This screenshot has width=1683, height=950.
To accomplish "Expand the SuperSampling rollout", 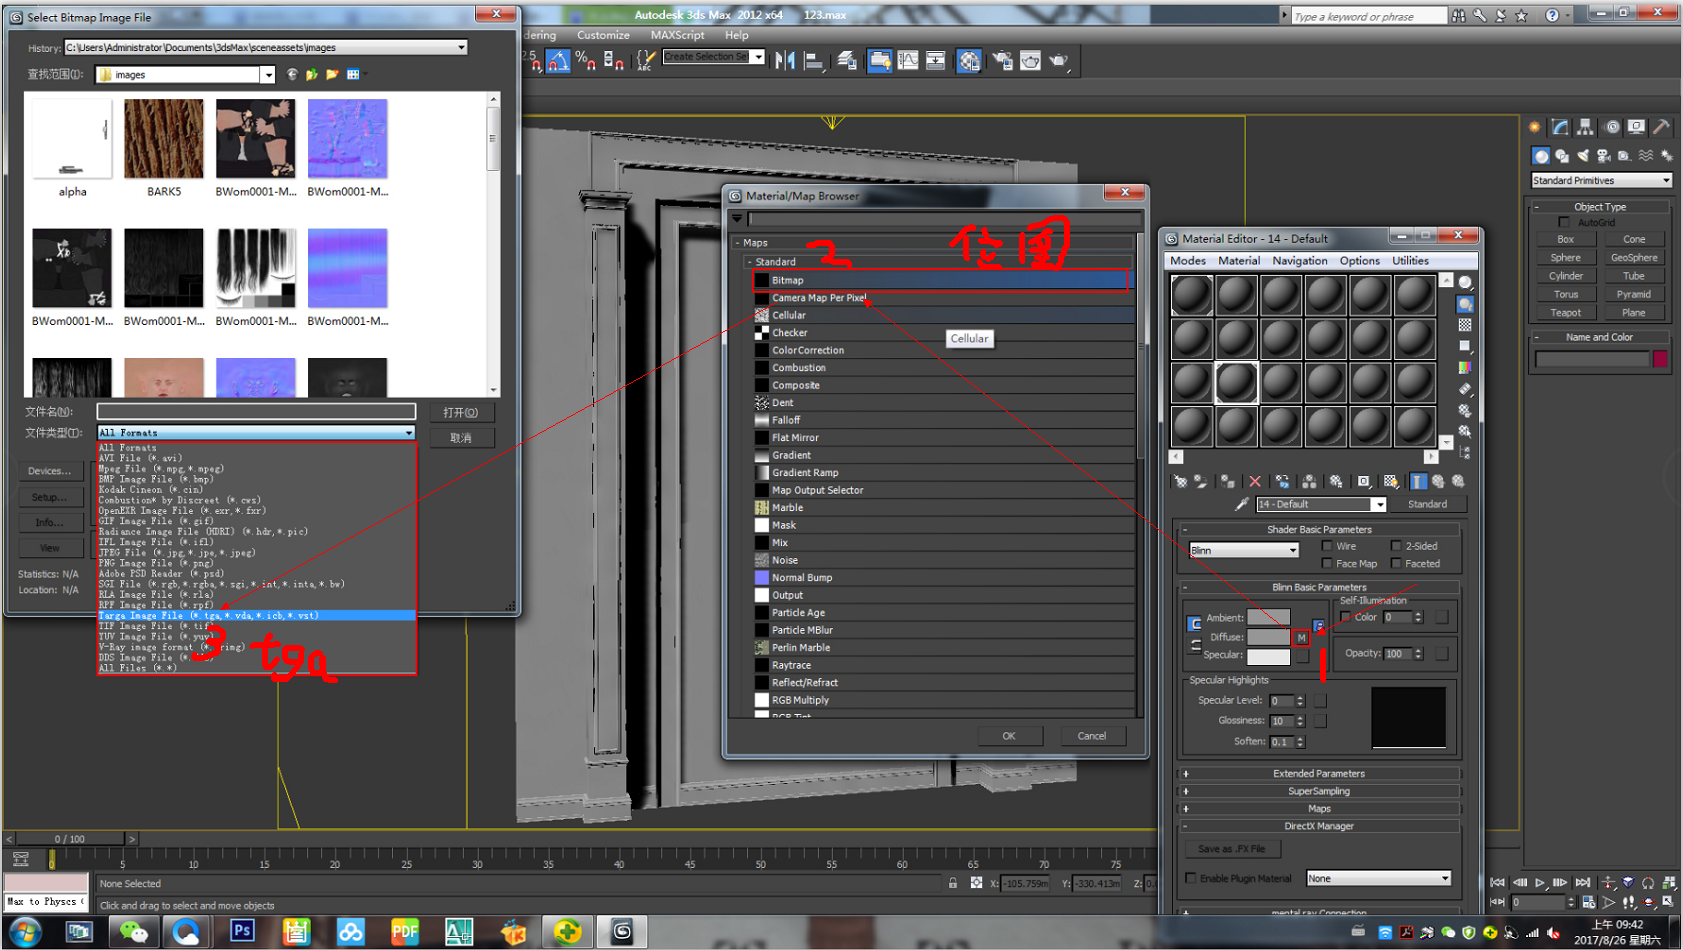I will tap(1319, 791).
